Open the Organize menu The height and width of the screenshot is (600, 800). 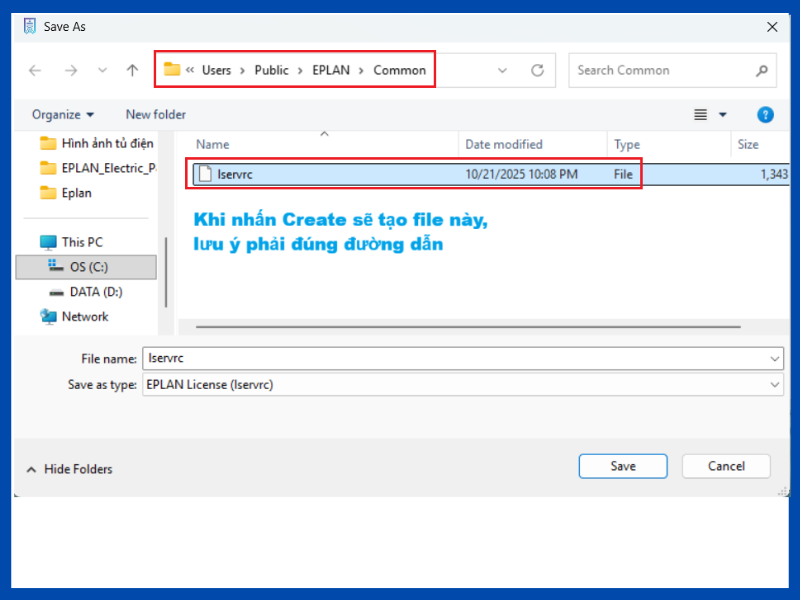click(x=62, y=115)
